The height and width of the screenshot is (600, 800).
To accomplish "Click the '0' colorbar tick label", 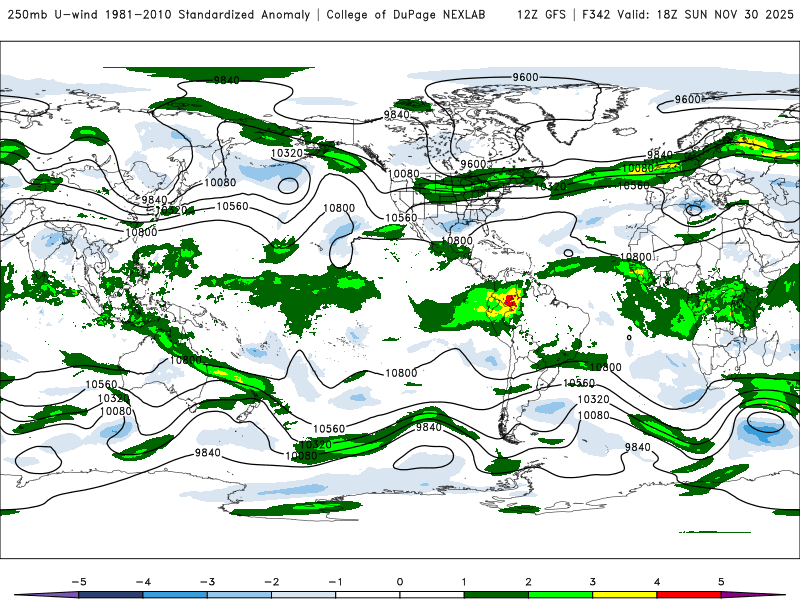I will coord(400,582).
